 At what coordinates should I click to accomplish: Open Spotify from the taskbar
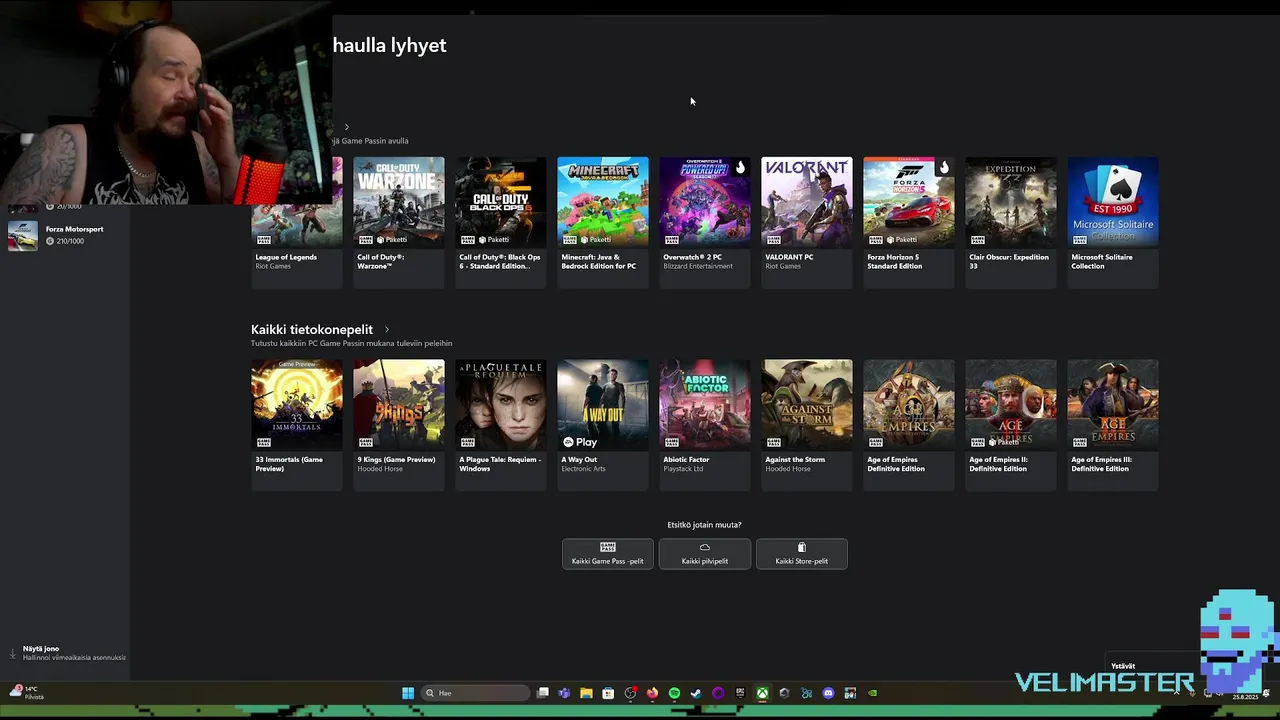pyautogui.click(x=674, y=693)
